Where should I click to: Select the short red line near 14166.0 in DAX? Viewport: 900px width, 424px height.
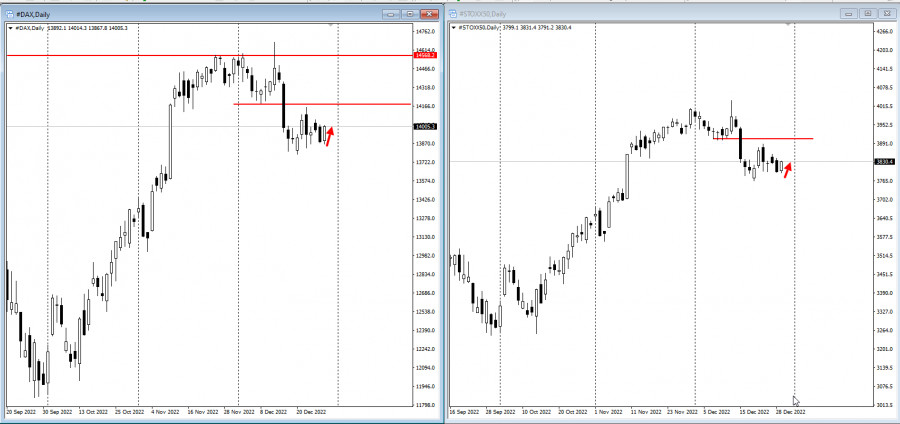coord(322,104)
